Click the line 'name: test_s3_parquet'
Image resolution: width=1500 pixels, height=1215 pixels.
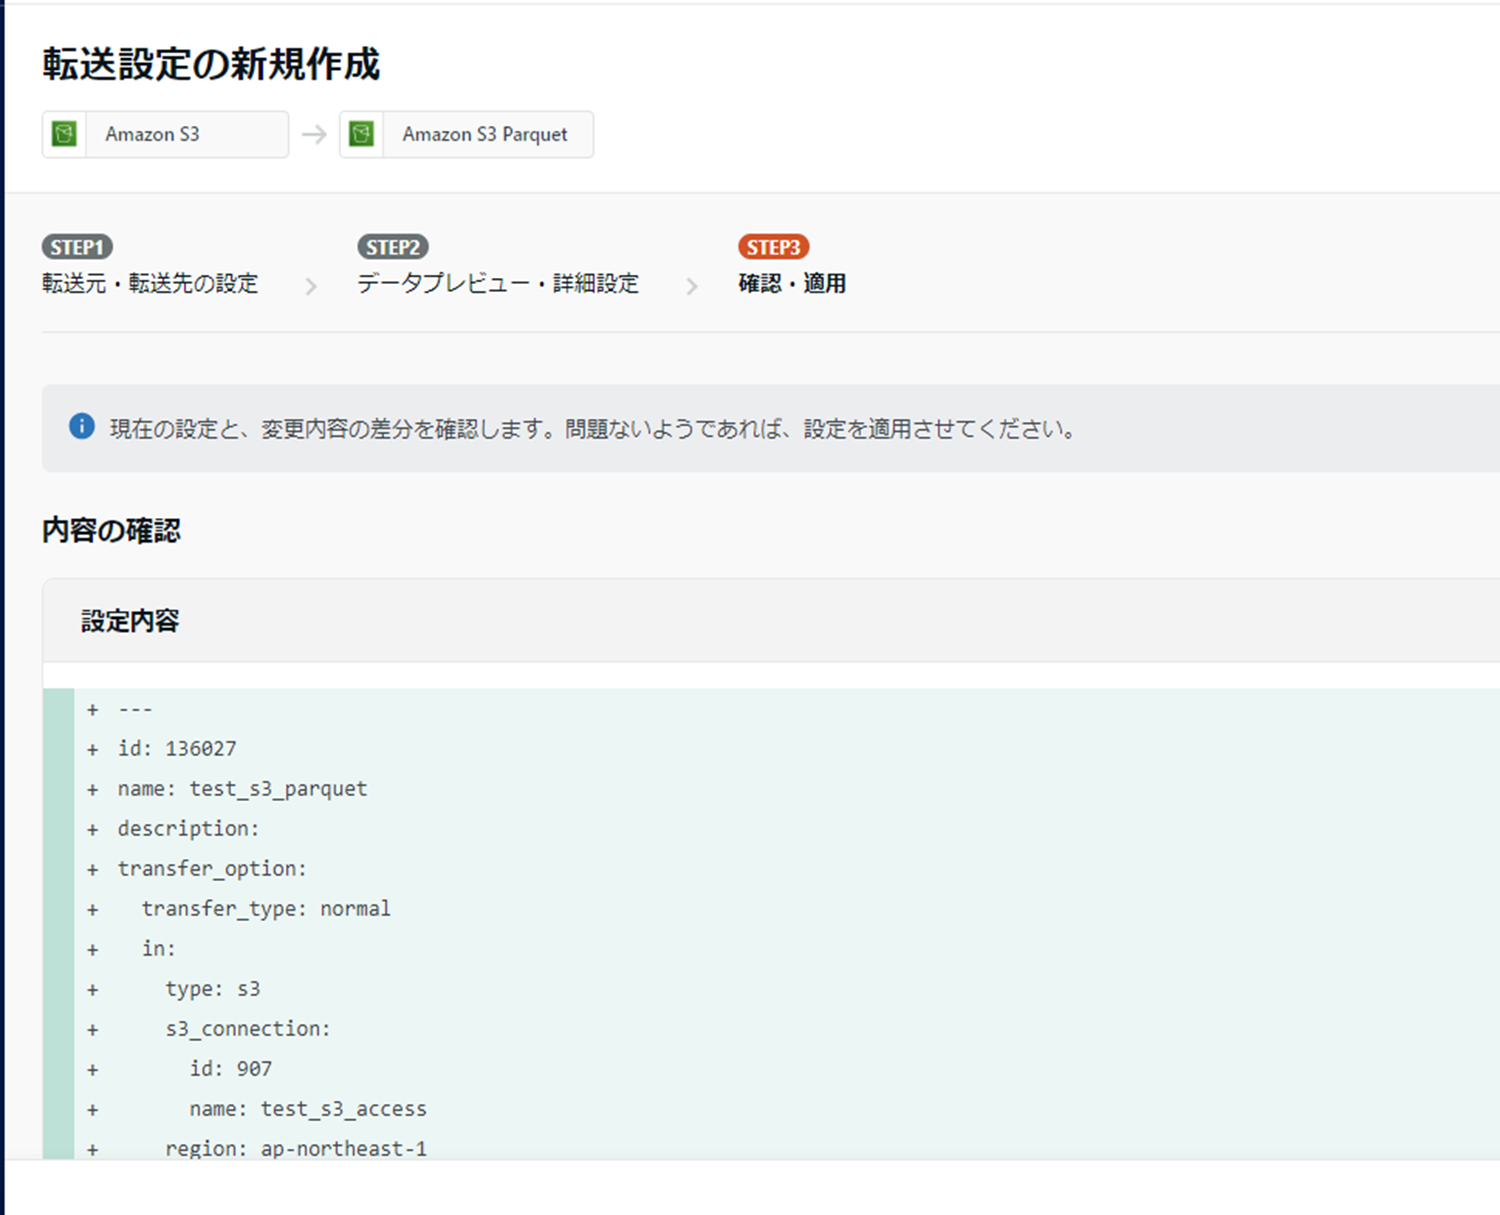point(243,789)
